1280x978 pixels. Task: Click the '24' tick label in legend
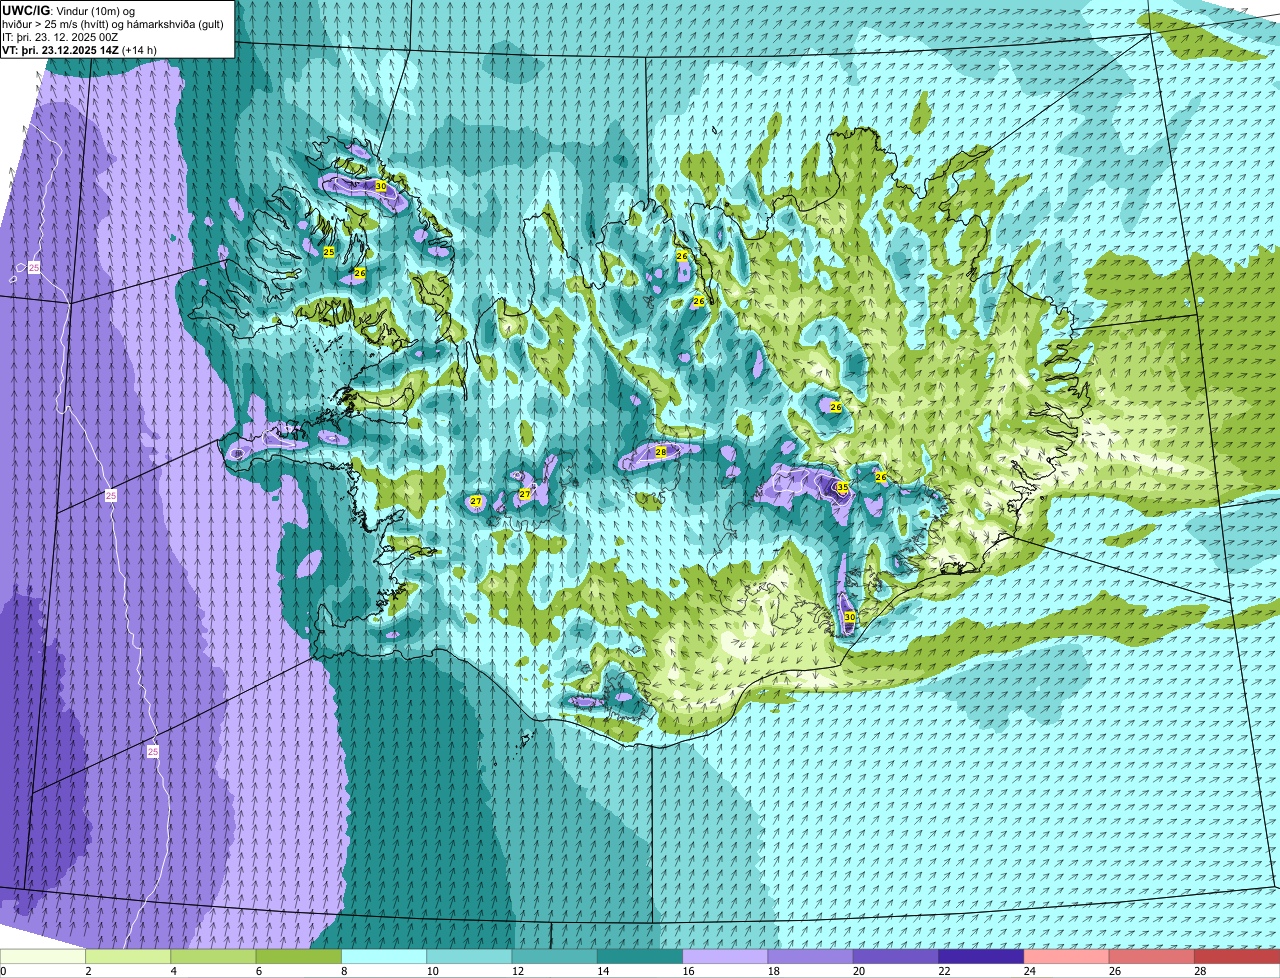1028,971
